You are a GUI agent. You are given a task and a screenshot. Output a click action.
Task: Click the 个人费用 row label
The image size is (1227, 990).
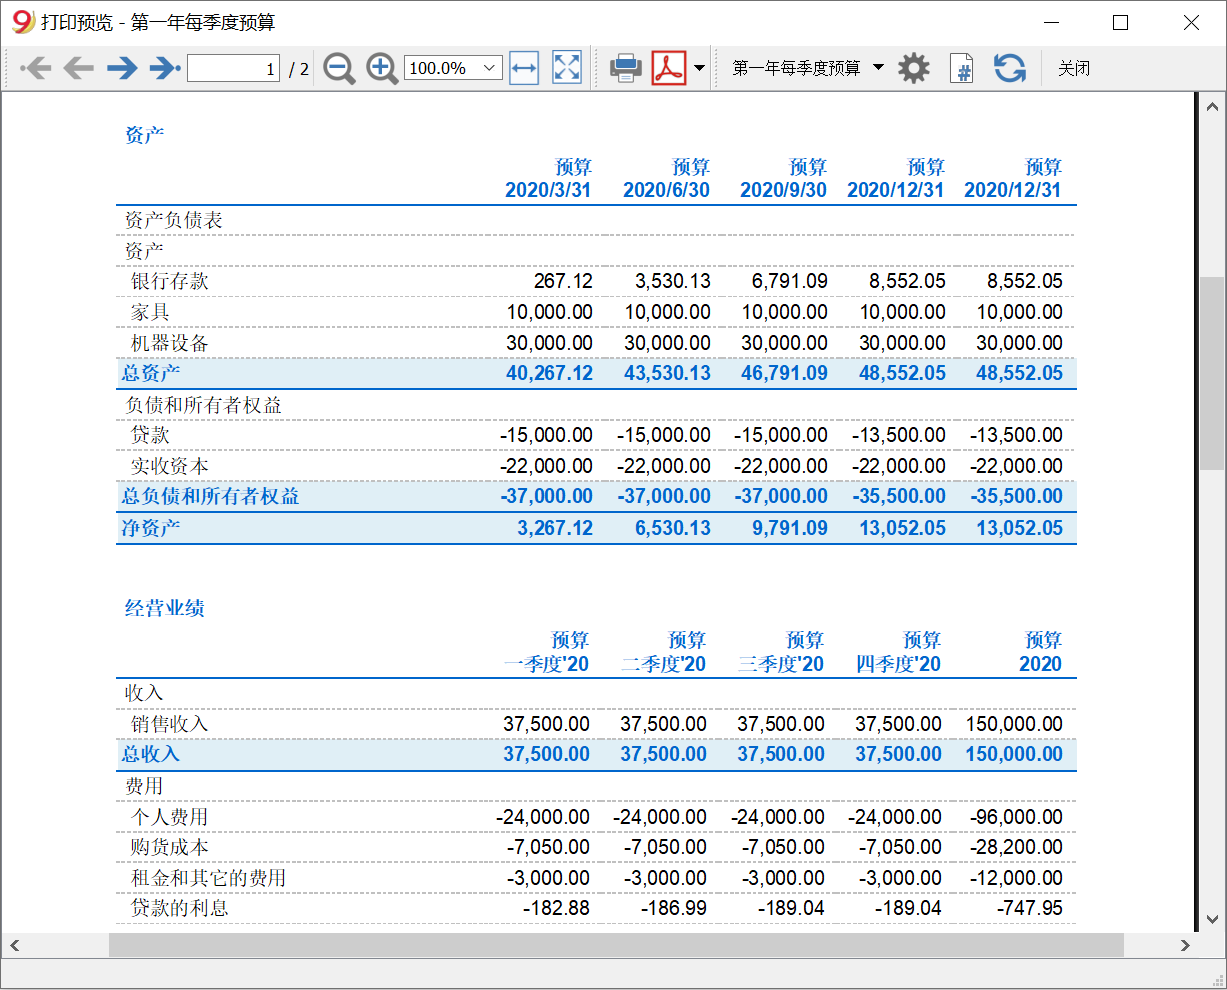169,817
